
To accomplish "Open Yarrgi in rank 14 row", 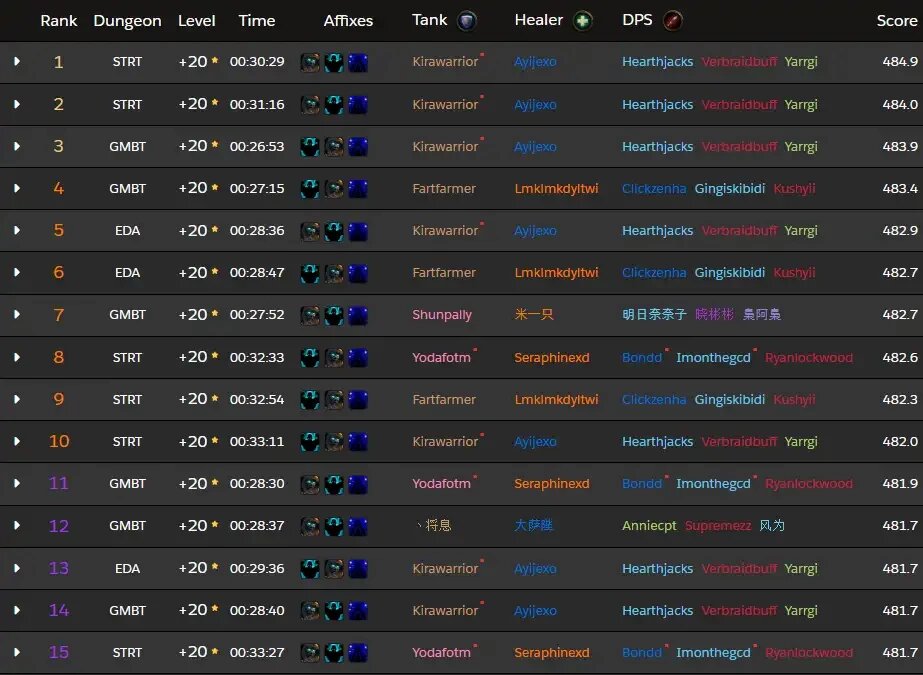I will [x=801, y=611].
